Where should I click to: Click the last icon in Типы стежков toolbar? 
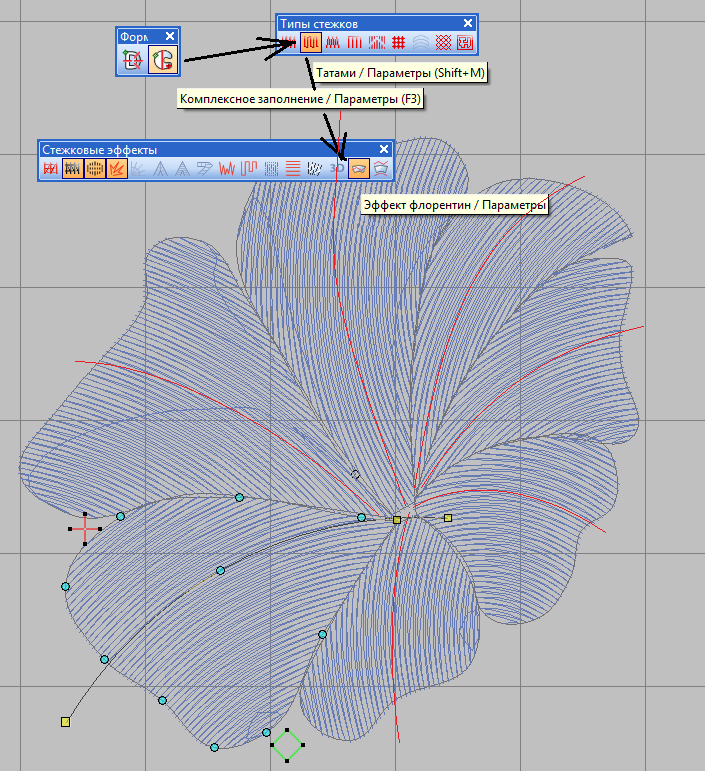click(x=465, y=43)
